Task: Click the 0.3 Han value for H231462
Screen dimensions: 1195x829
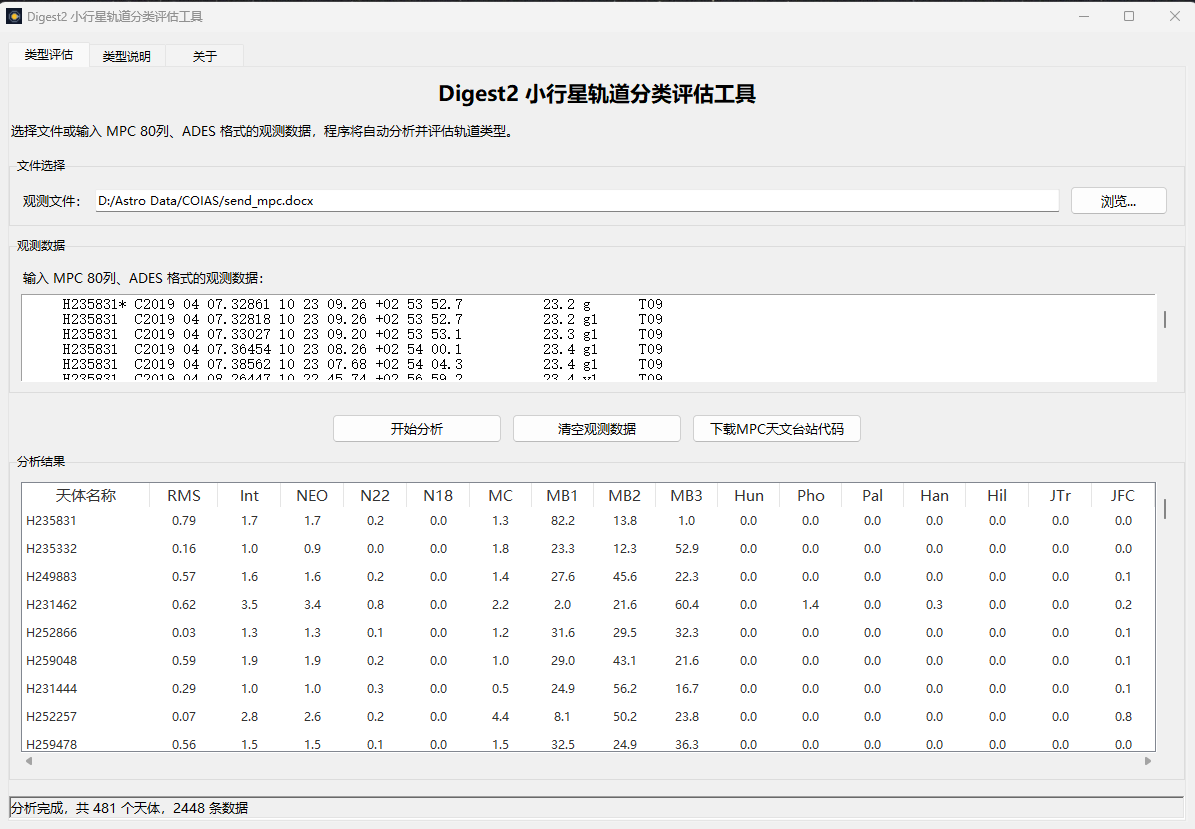Action: pos(934,605)
